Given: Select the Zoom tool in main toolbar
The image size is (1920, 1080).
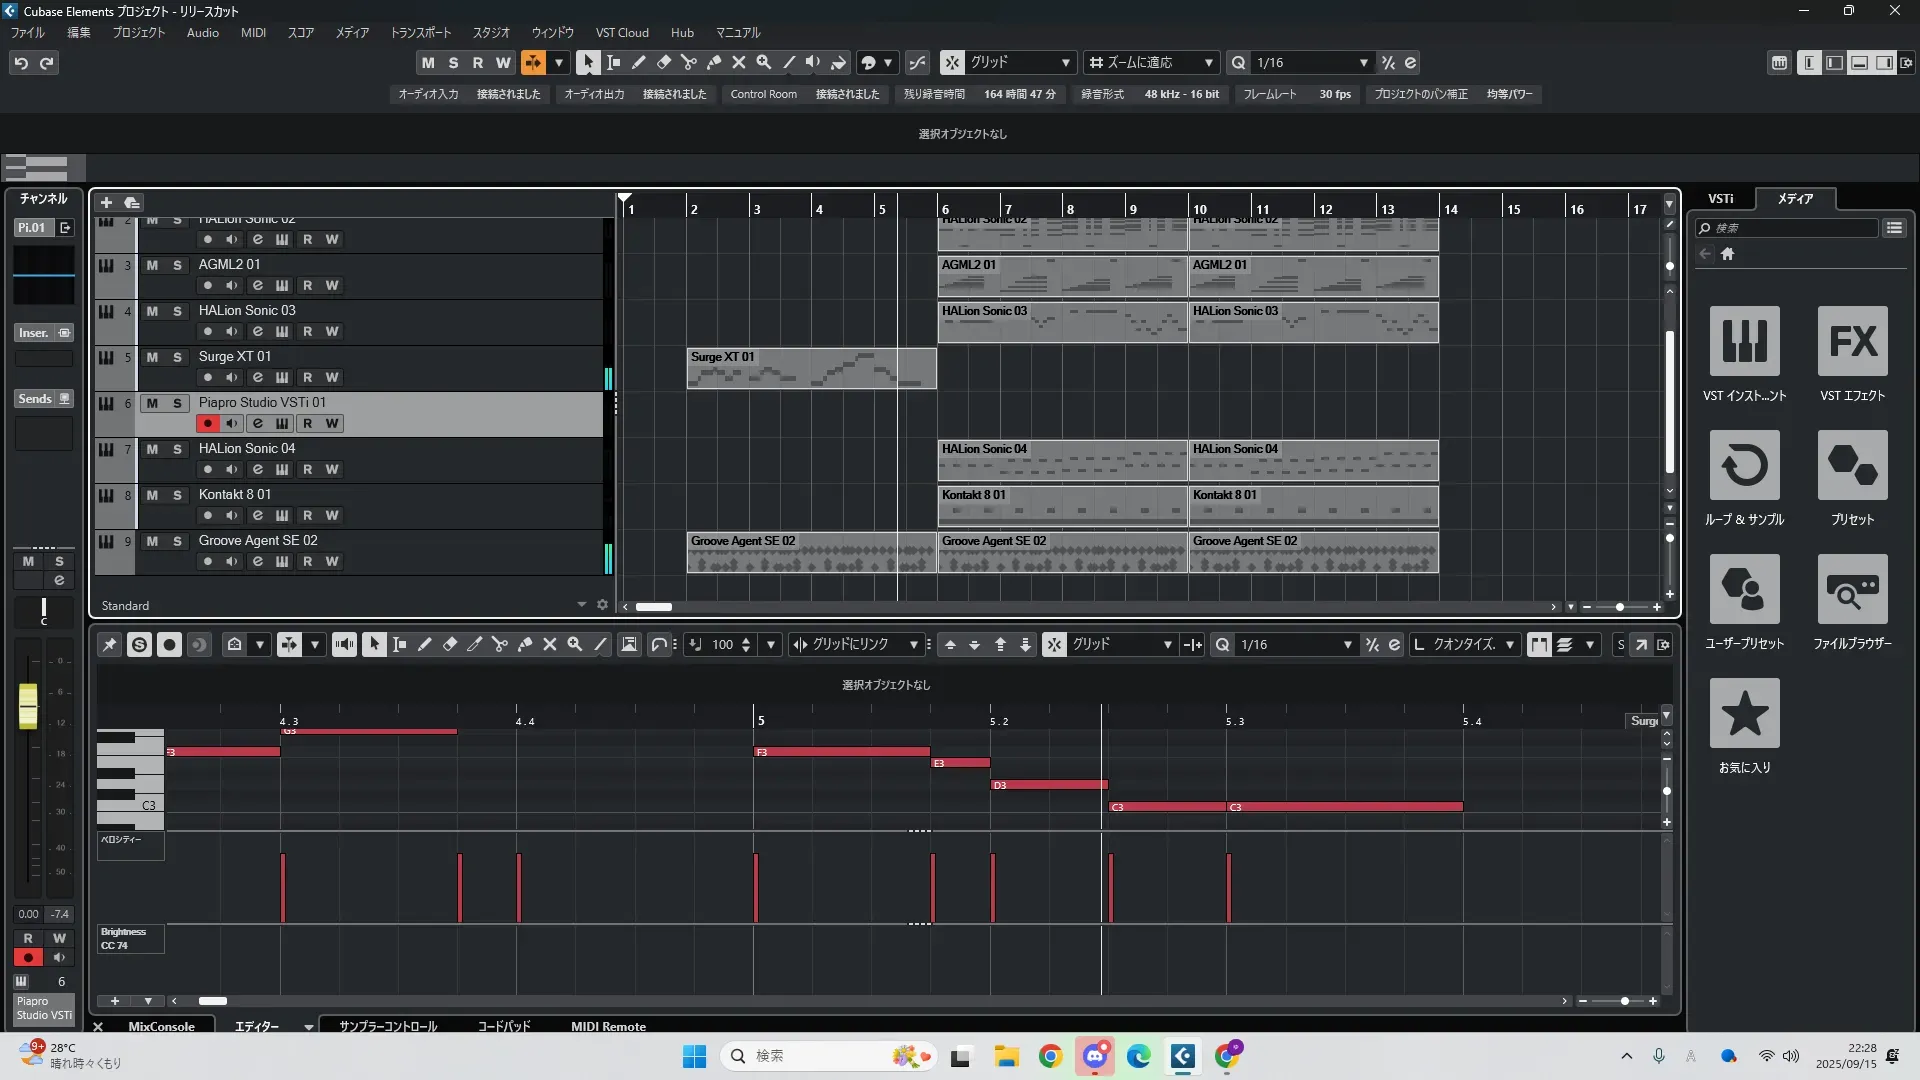Looking at the screenshot, I should pyautogui.click(x=764, y=62).
